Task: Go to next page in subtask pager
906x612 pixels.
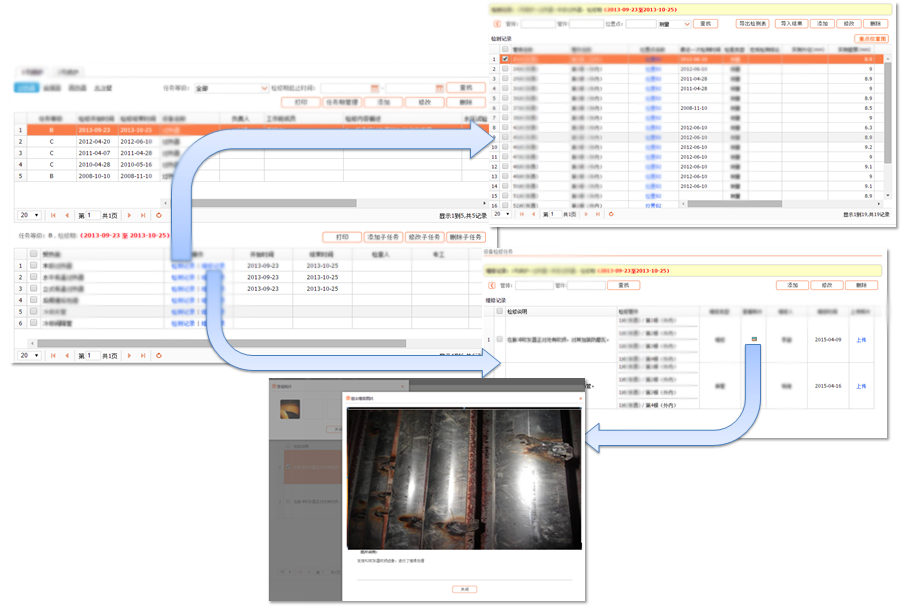Action: tap(129, 355)
